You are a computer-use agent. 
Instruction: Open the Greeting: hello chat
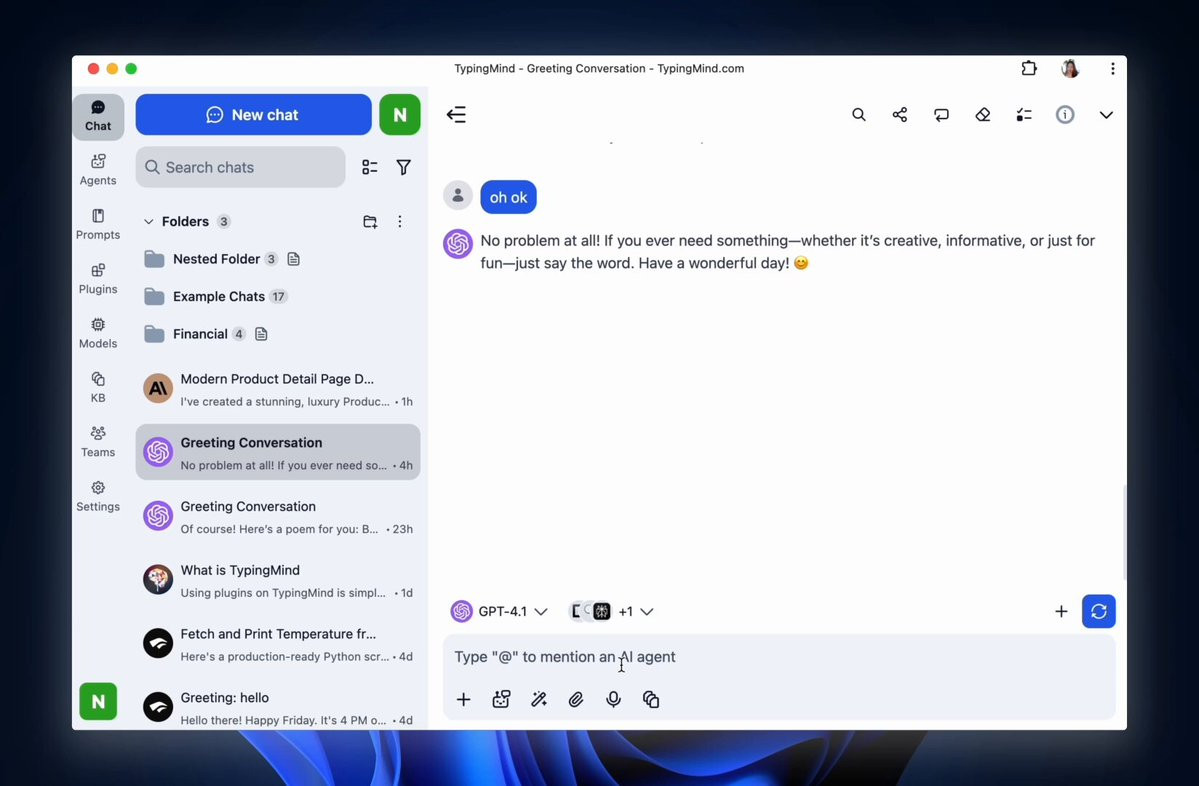point(278,707)
